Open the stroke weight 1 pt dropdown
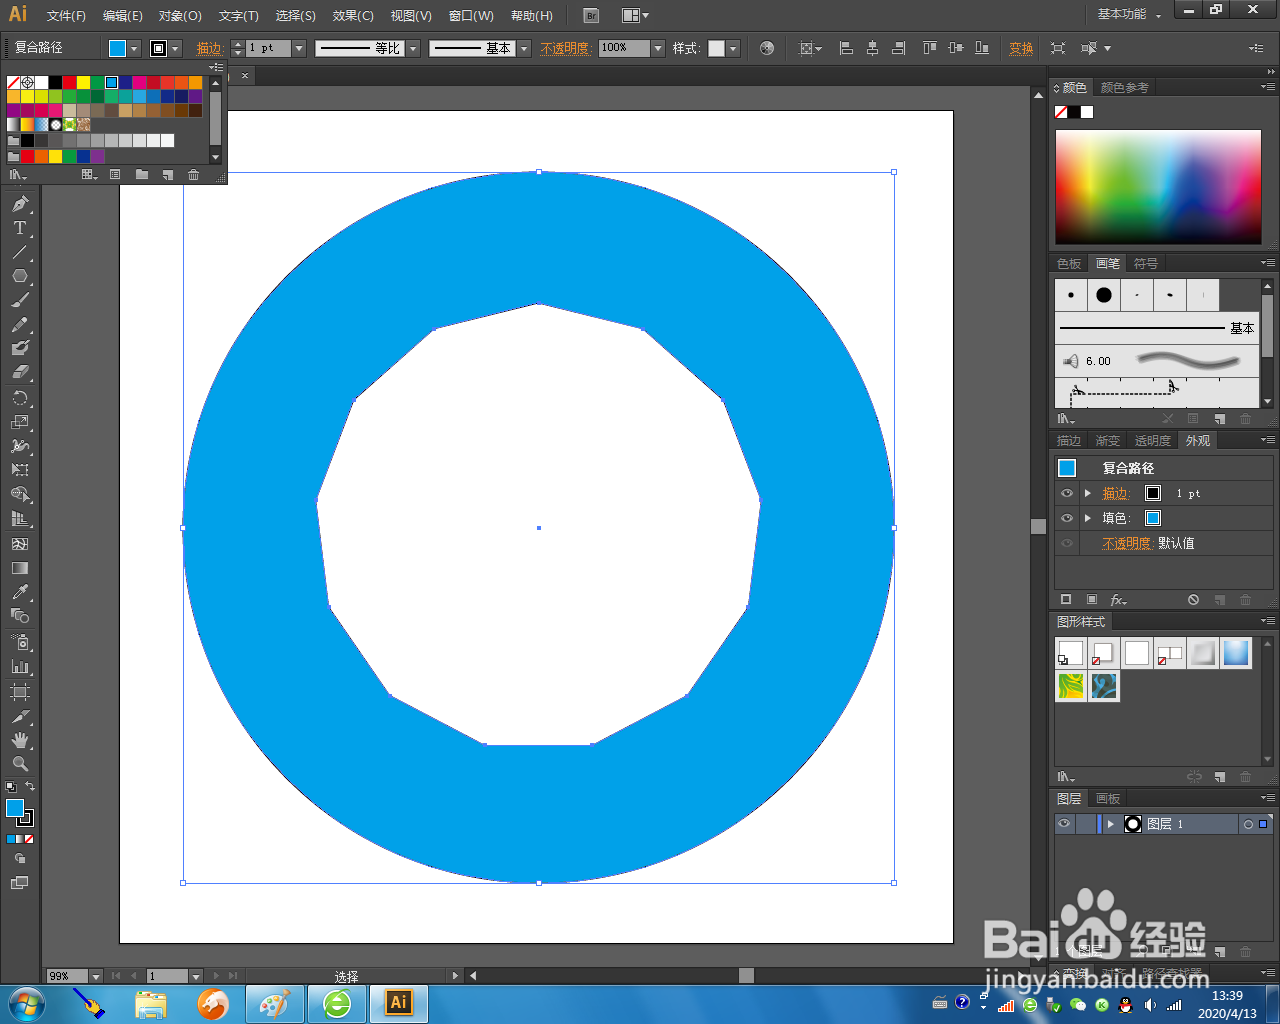Screen dimensions: 1280x1024 299,48
